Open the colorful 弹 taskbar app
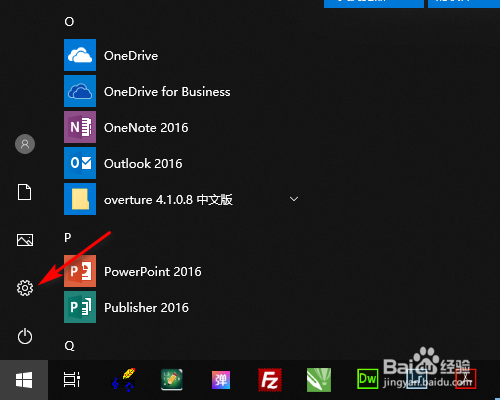Image resolution: width=500 pixels, height=400 pixels. click(x=221, y=380)
